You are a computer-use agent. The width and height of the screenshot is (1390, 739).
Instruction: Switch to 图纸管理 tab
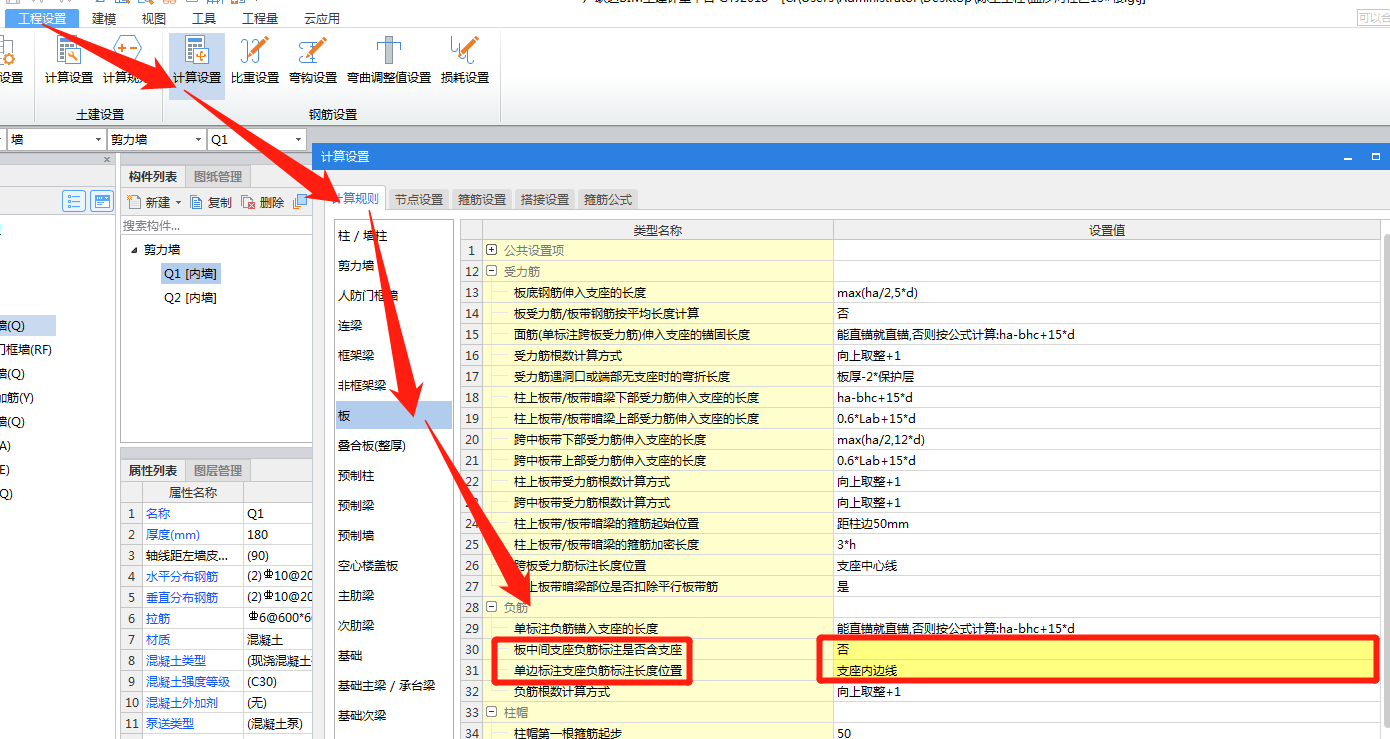(x=217, y=177)
